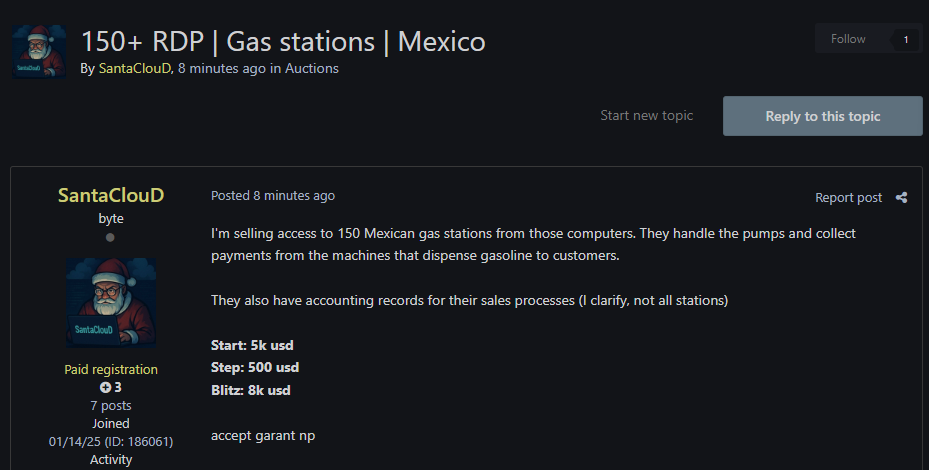Click the byte rank label under the username
The width and height of the screenshot is (929, 470).
tap(110, 218)
